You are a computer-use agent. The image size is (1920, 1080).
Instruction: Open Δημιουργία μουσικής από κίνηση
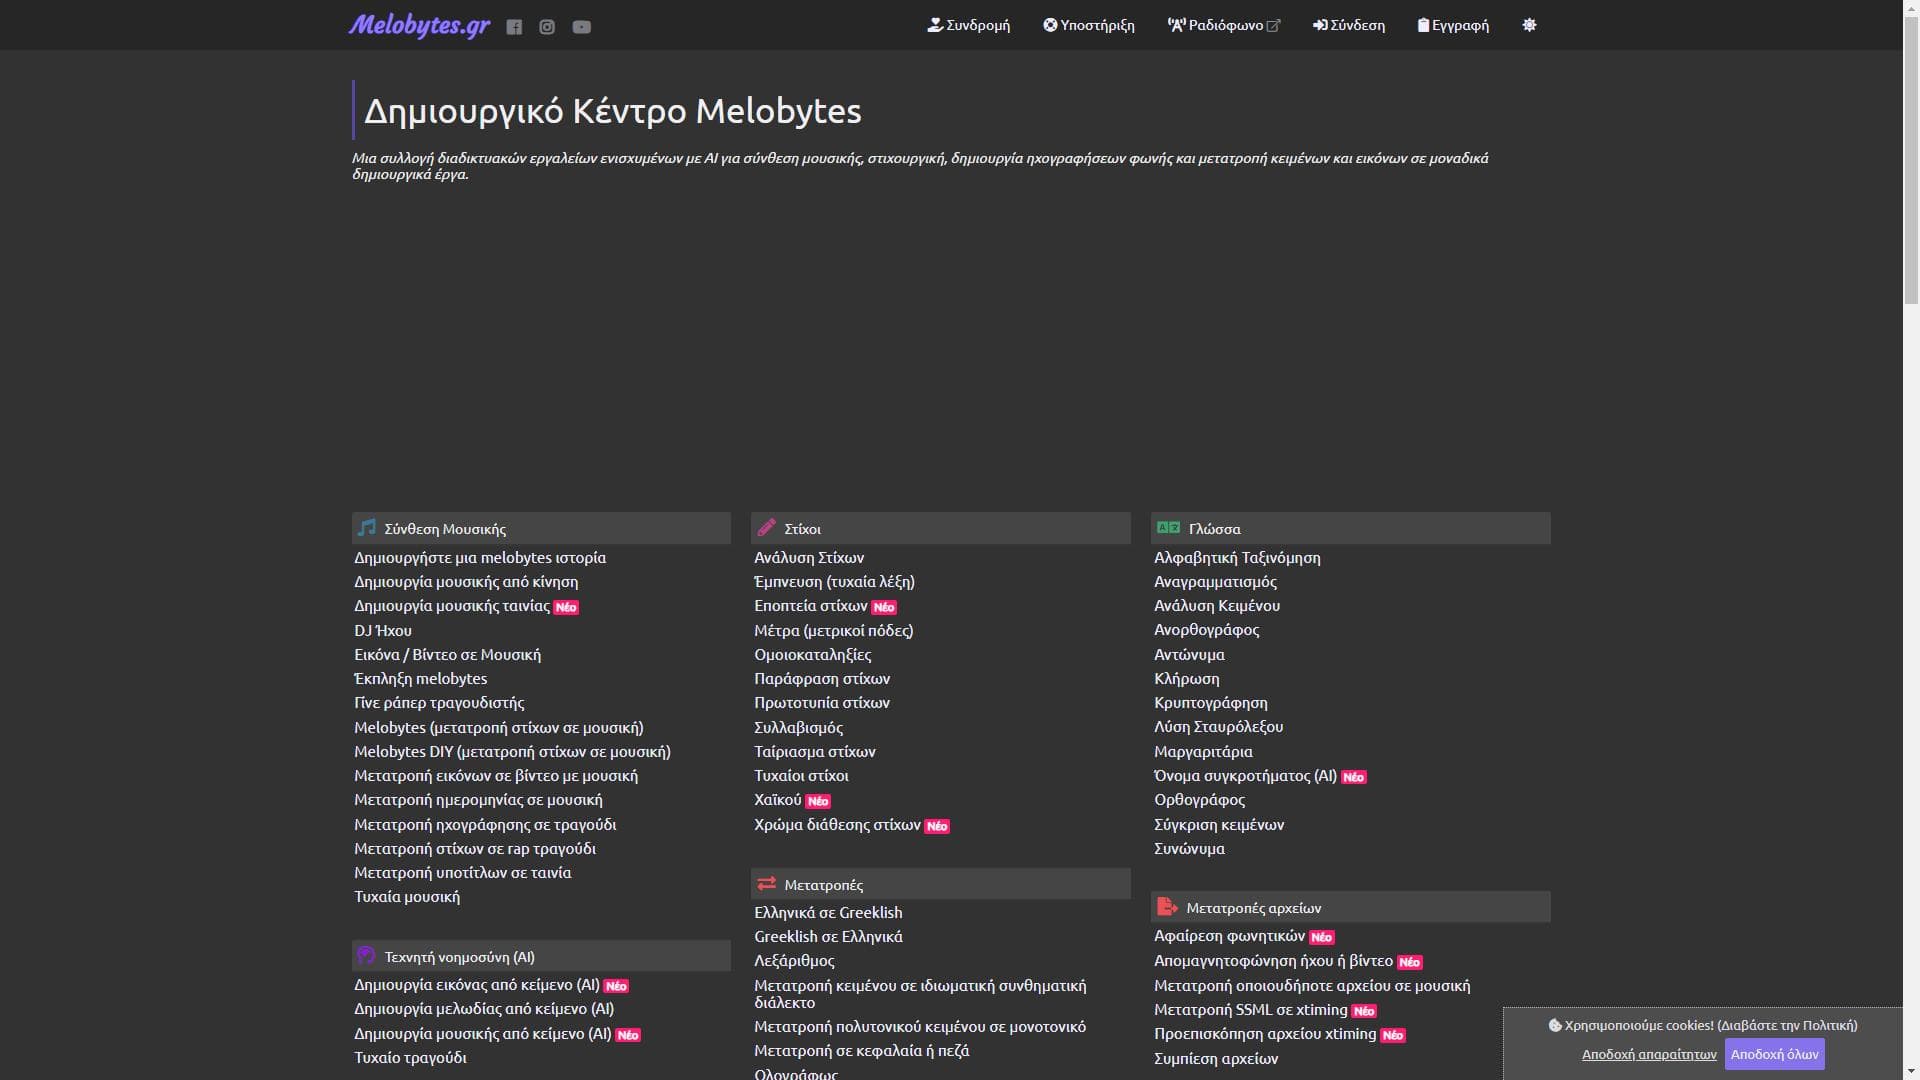(x=466, y=582)
